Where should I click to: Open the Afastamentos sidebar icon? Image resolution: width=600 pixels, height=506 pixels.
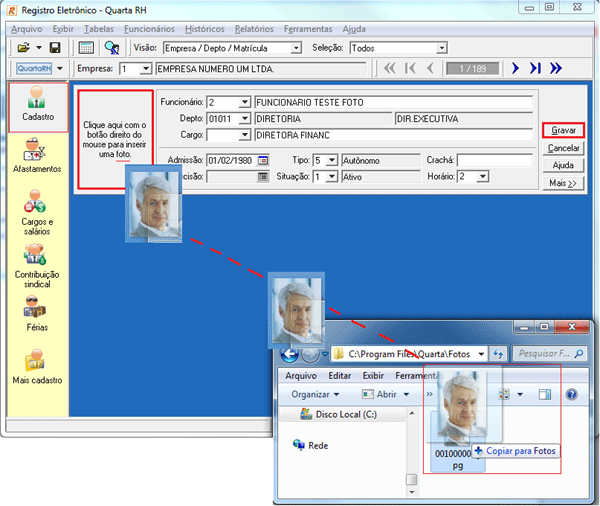pos(37,153)
